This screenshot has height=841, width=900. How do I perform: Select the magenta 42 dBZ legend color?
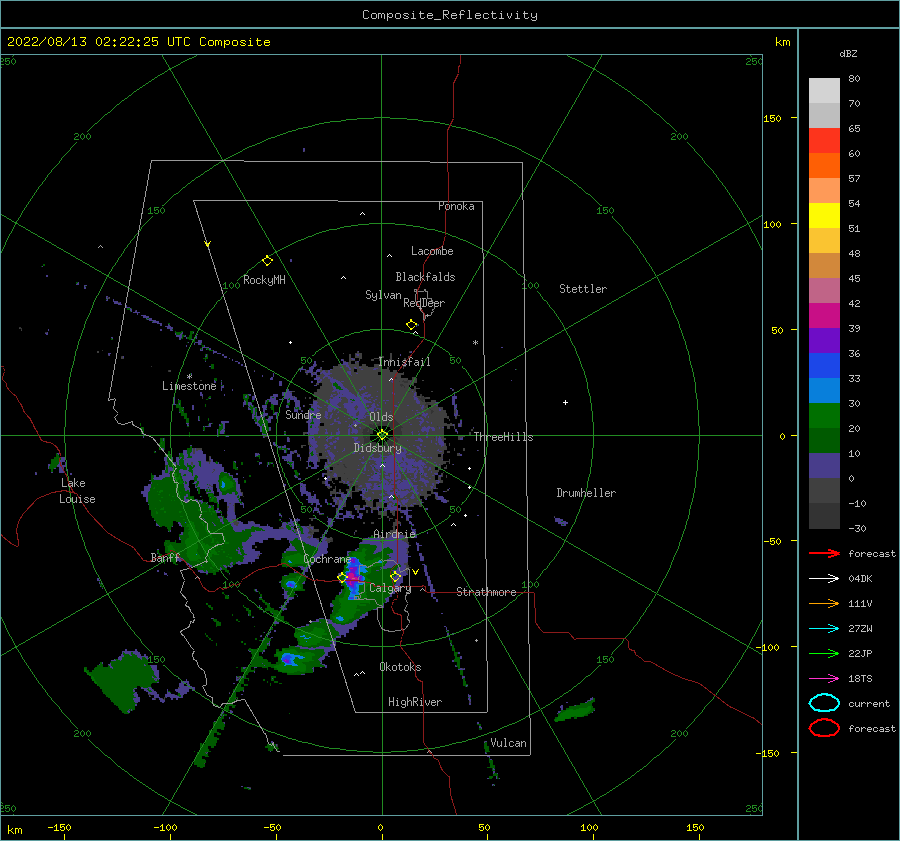(824, 315)
